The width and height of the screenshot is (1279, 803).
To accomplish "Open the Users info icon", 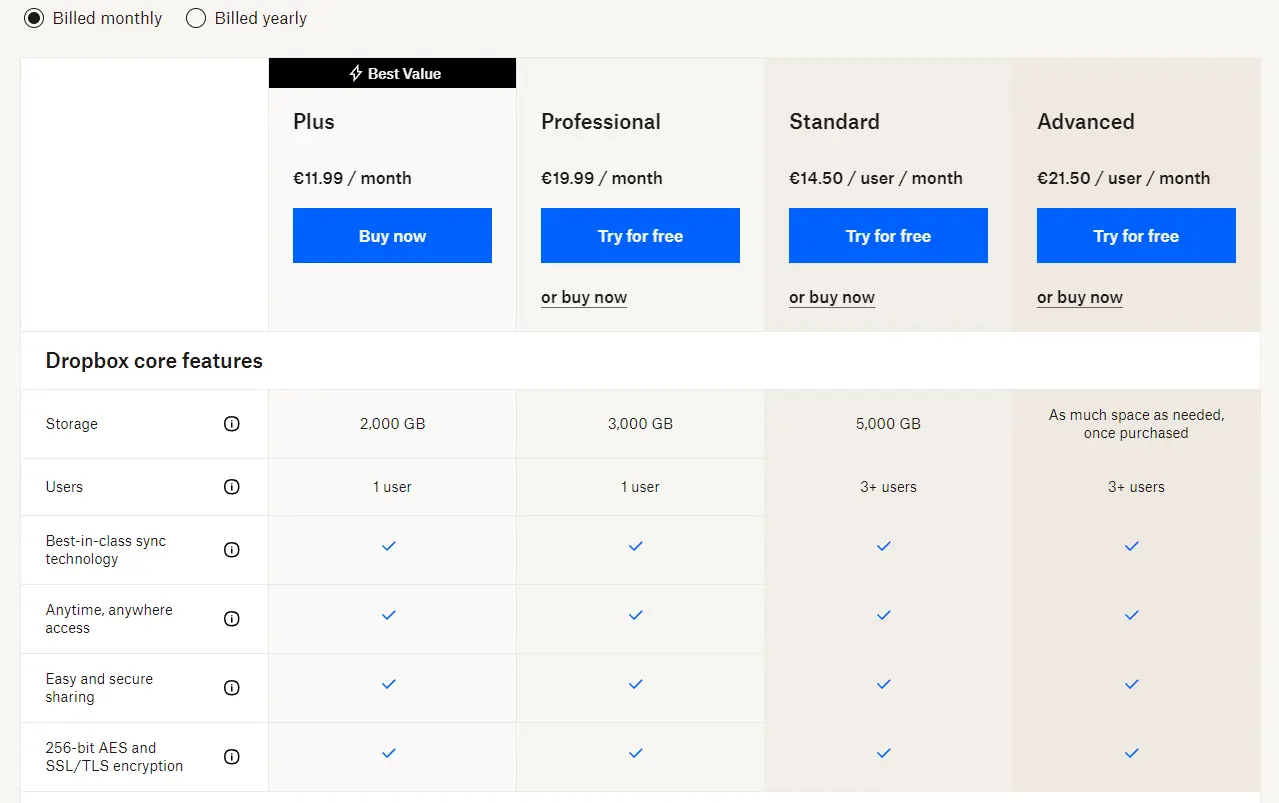I will click(232, 487).
